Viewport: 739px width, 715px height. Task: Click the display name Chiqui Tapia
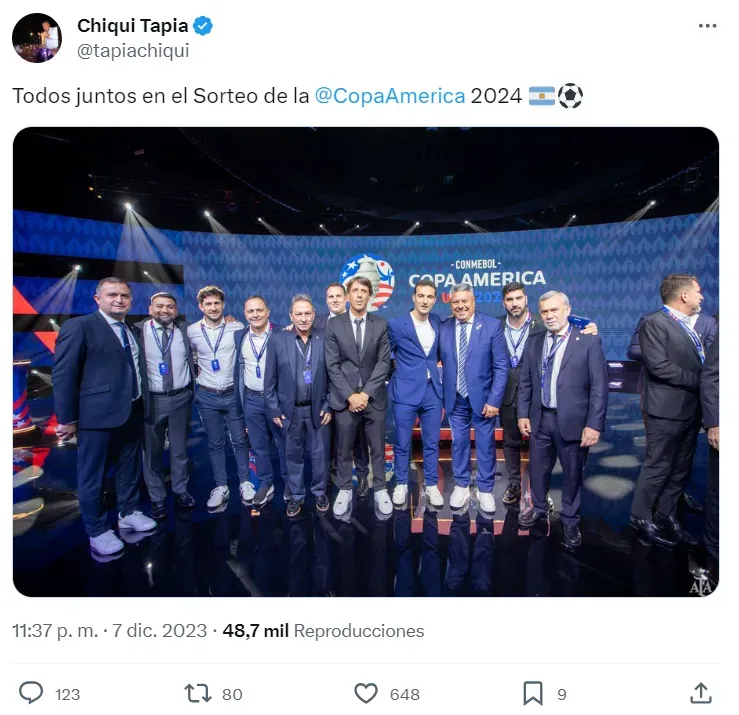click(132, 26)
